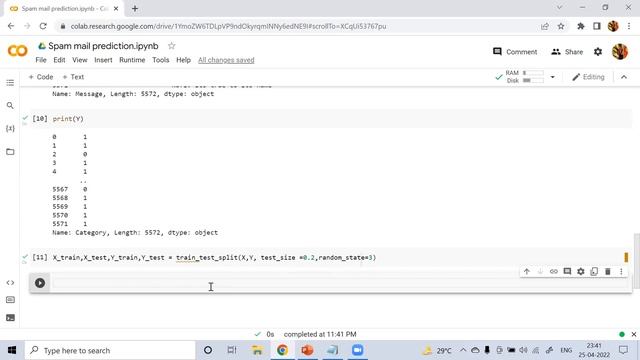This screenshot has height=360, width=640.
Task: Open Chrome three-dot menu
Action: 629,26
